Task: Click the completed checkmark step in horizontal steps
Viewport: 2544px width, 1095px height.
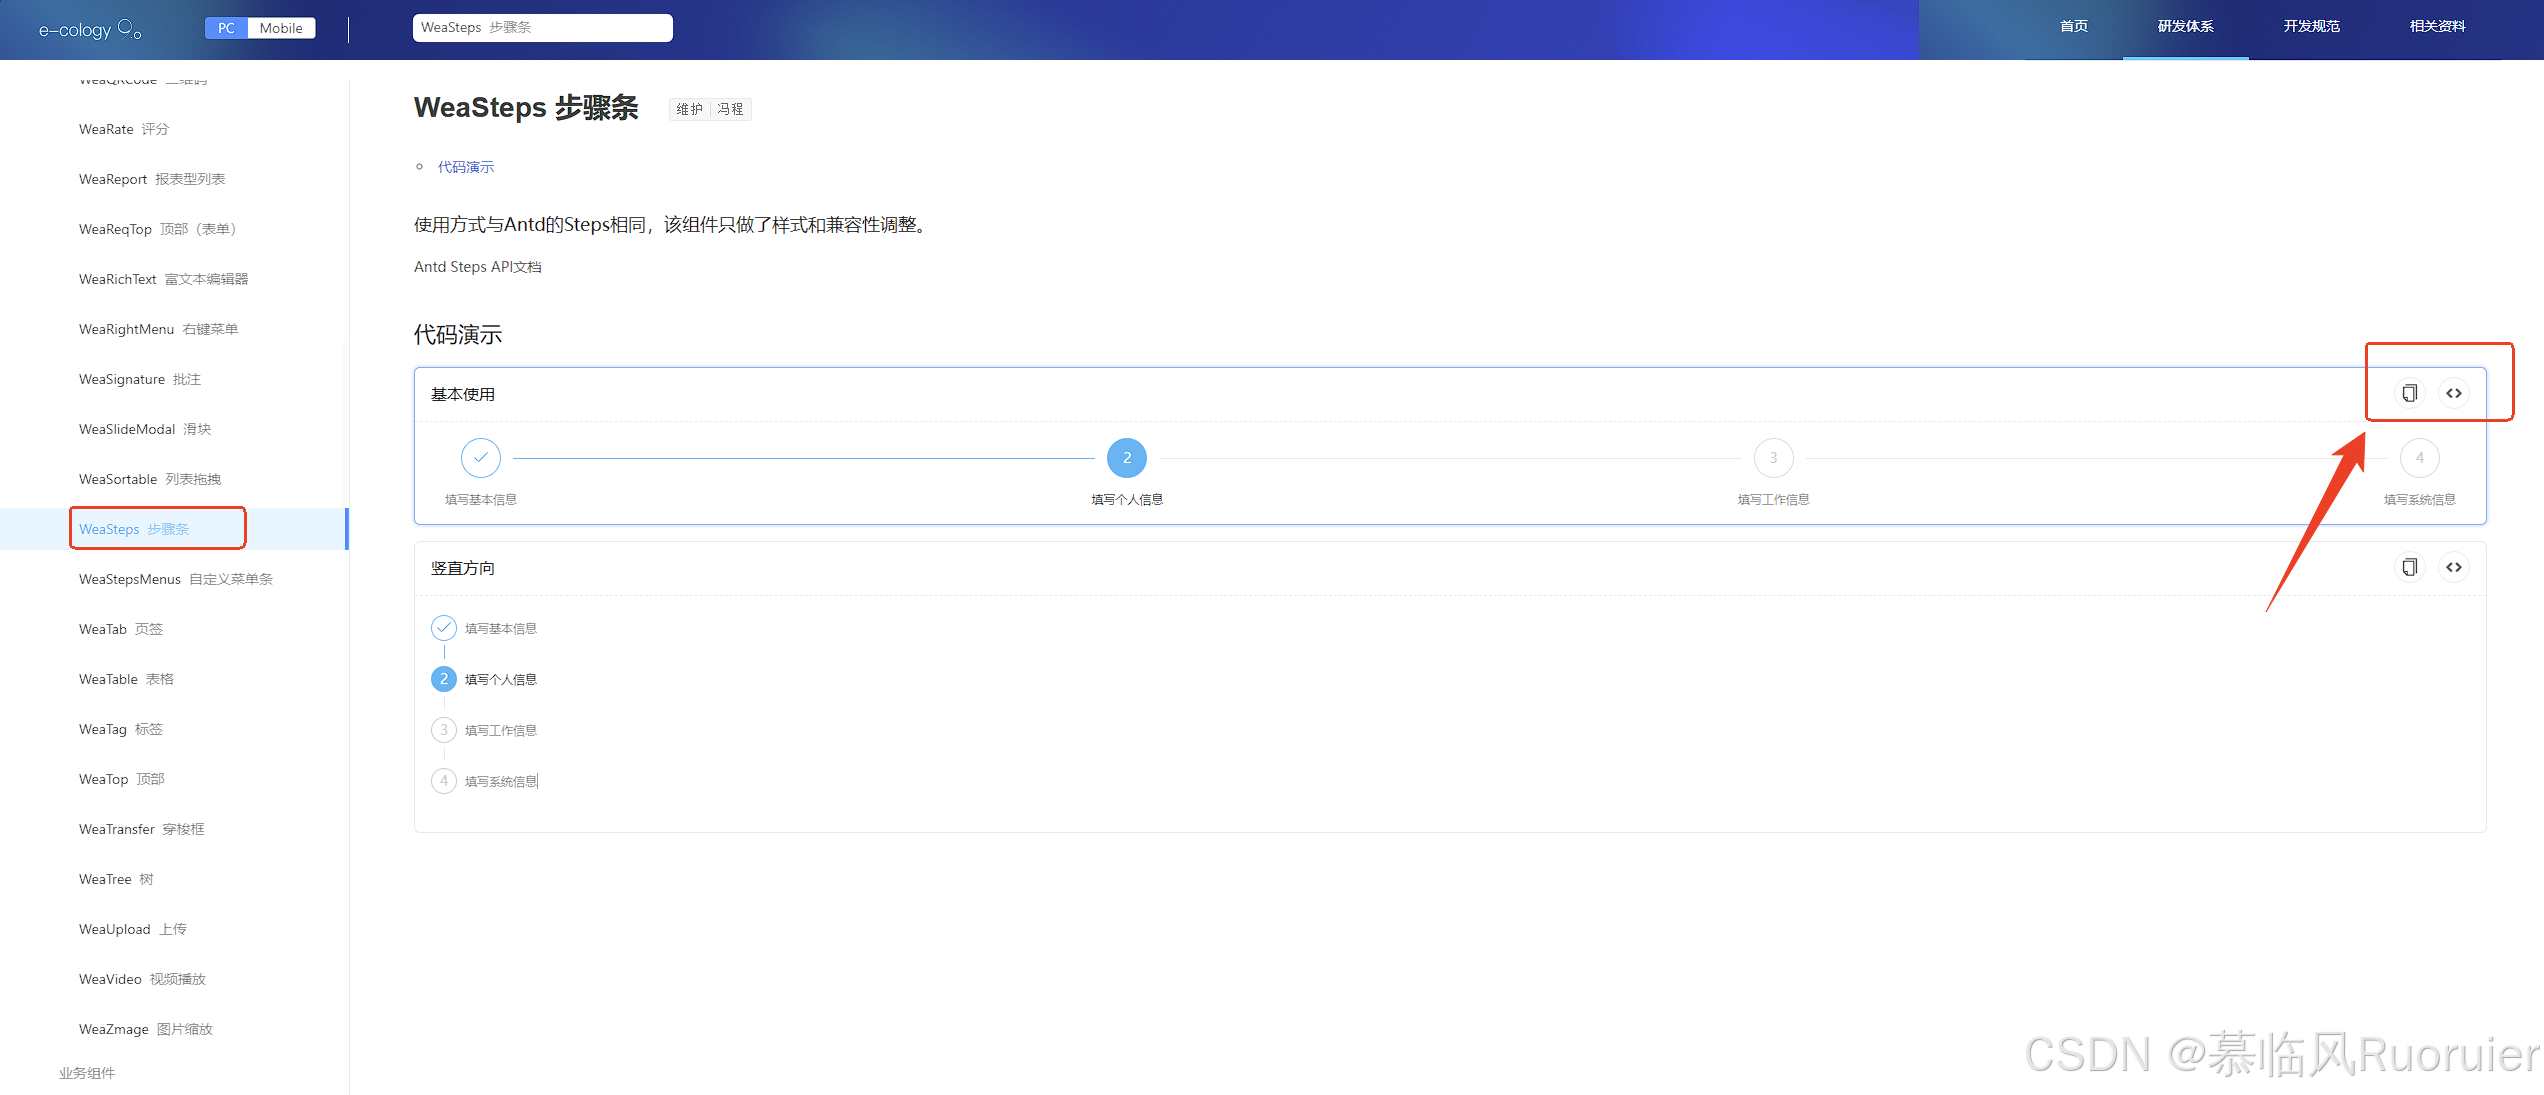Action: 481,457
